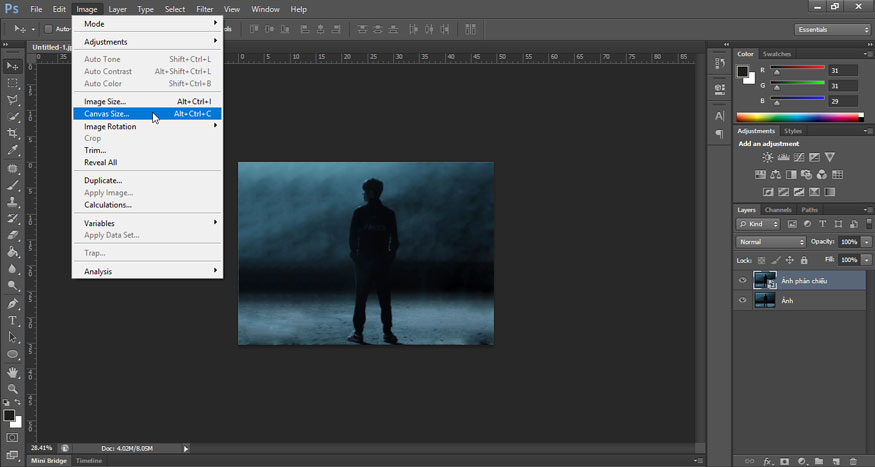875x467 pixels.
Task: Select the Paint Bucket tool
Action: click(x=12, y=252)
